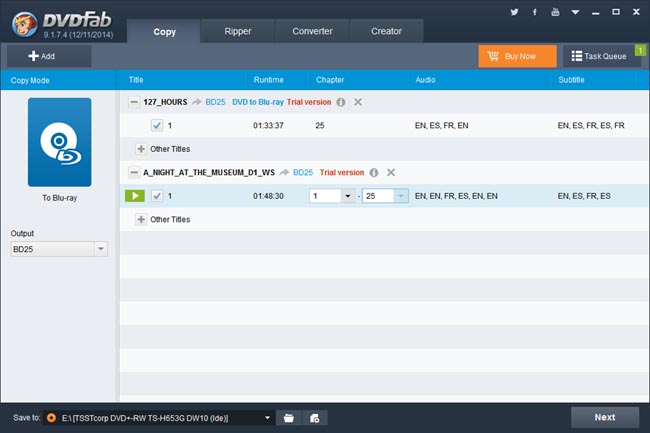Click the Buy Now cart button
This screenshot has height=433, width=650.
(517, 56)
